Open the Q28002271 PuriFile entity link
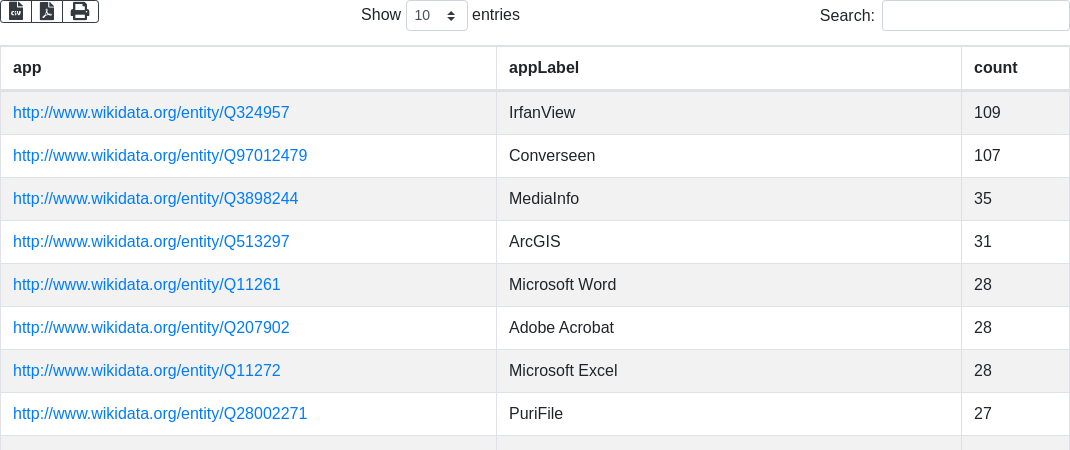The height and width of the screenshot is (450, 1070). [160, 414]
